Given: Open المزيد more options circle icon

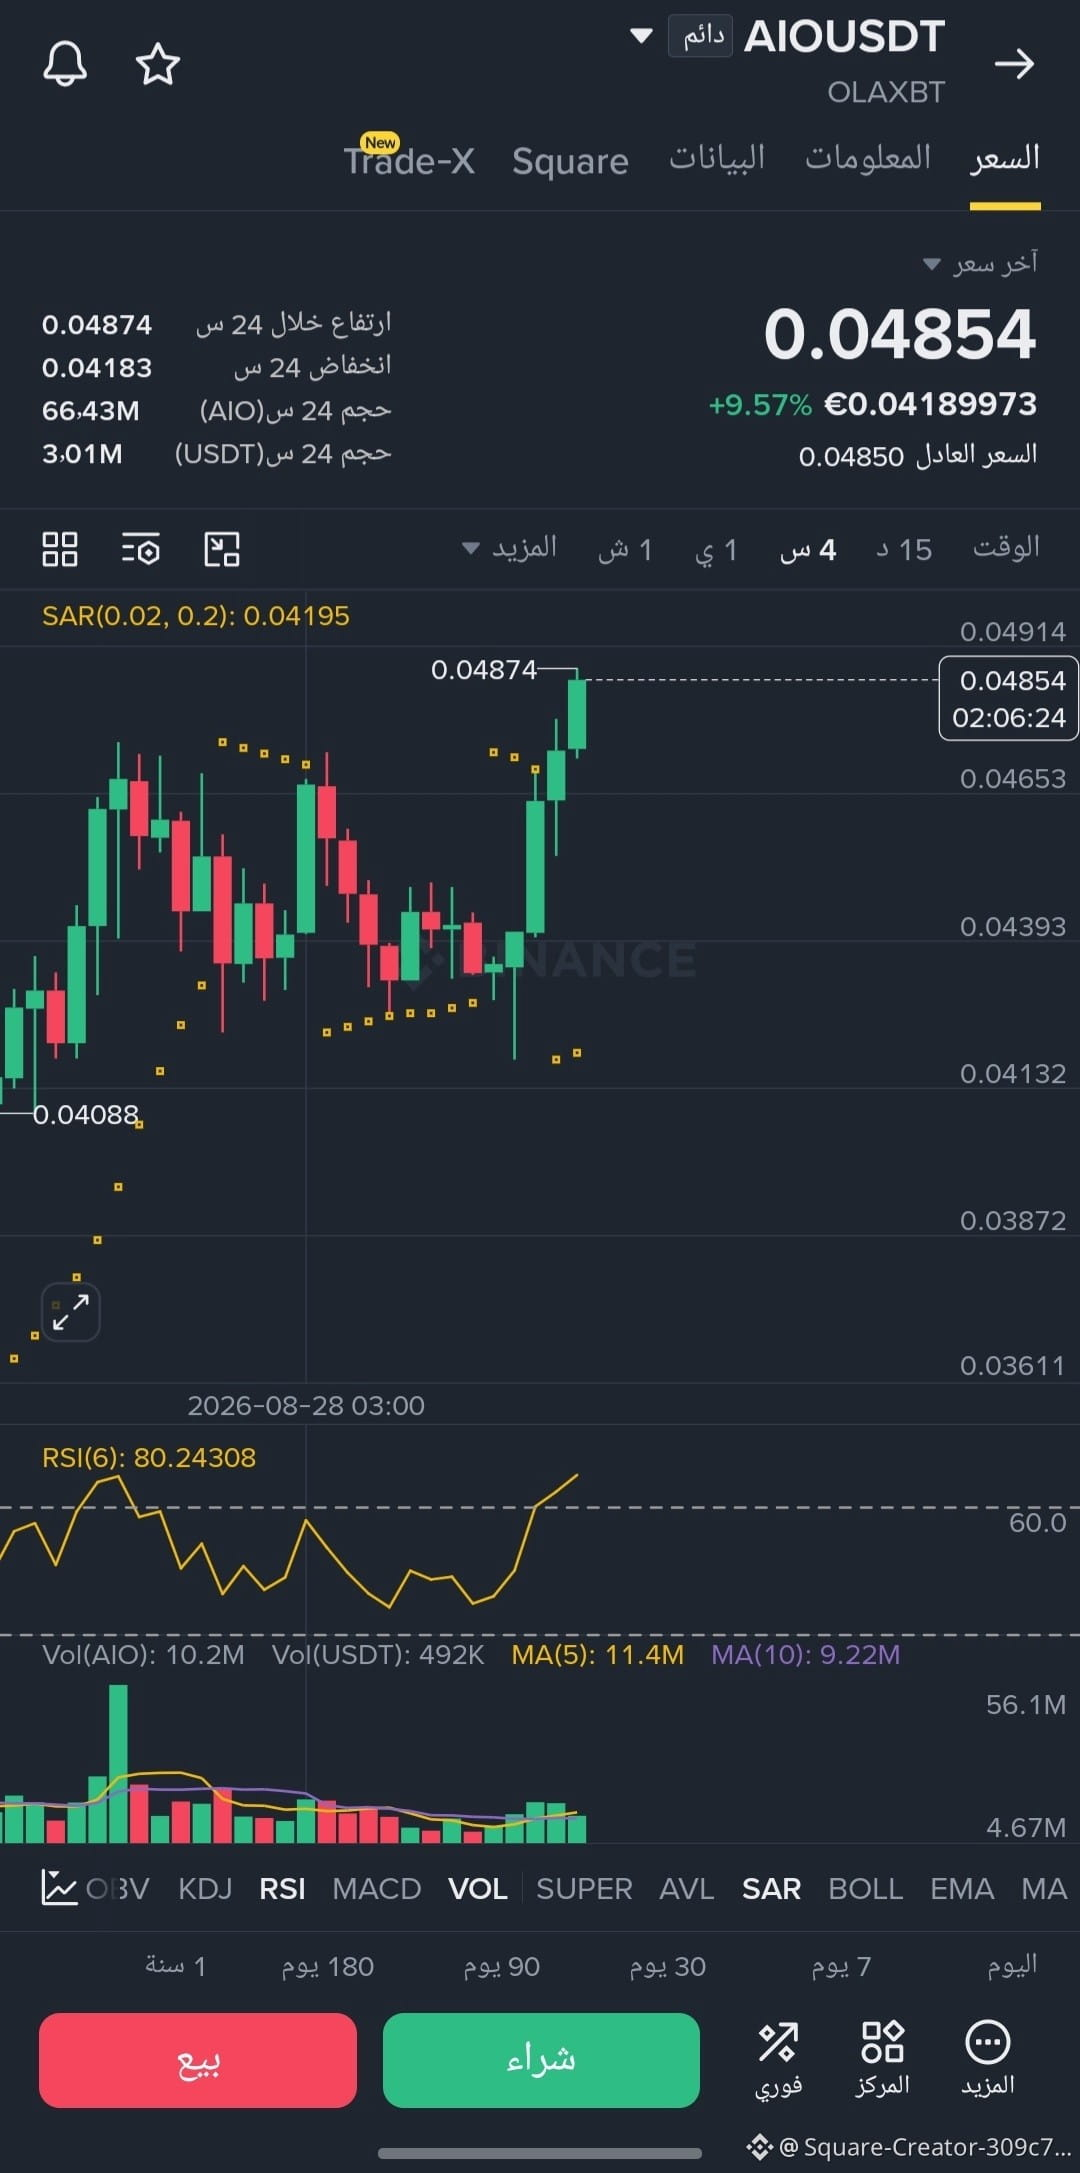Looking at the screenshot, I should [x=988, y=2060].
